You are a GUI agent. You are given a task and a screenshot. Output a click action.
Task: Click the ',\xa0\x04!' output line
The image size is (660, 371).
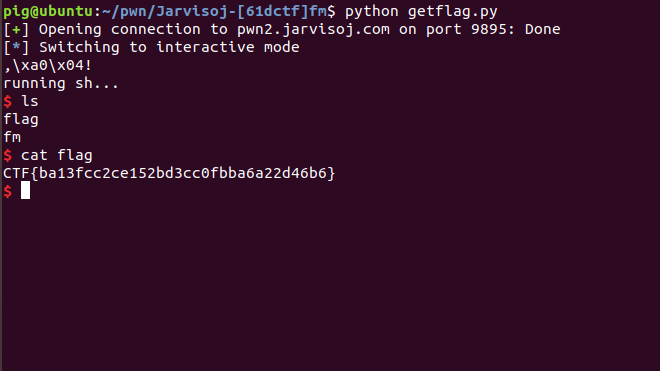pyautogui.click(x=48, y=65)
